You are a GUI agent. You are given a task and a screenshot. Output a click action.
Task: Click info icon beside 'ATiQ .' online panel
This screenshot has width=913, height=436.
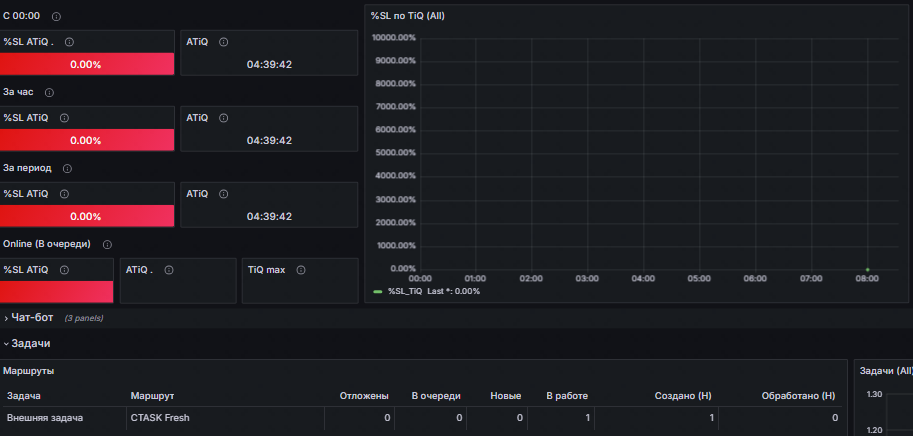coord(169,270)
